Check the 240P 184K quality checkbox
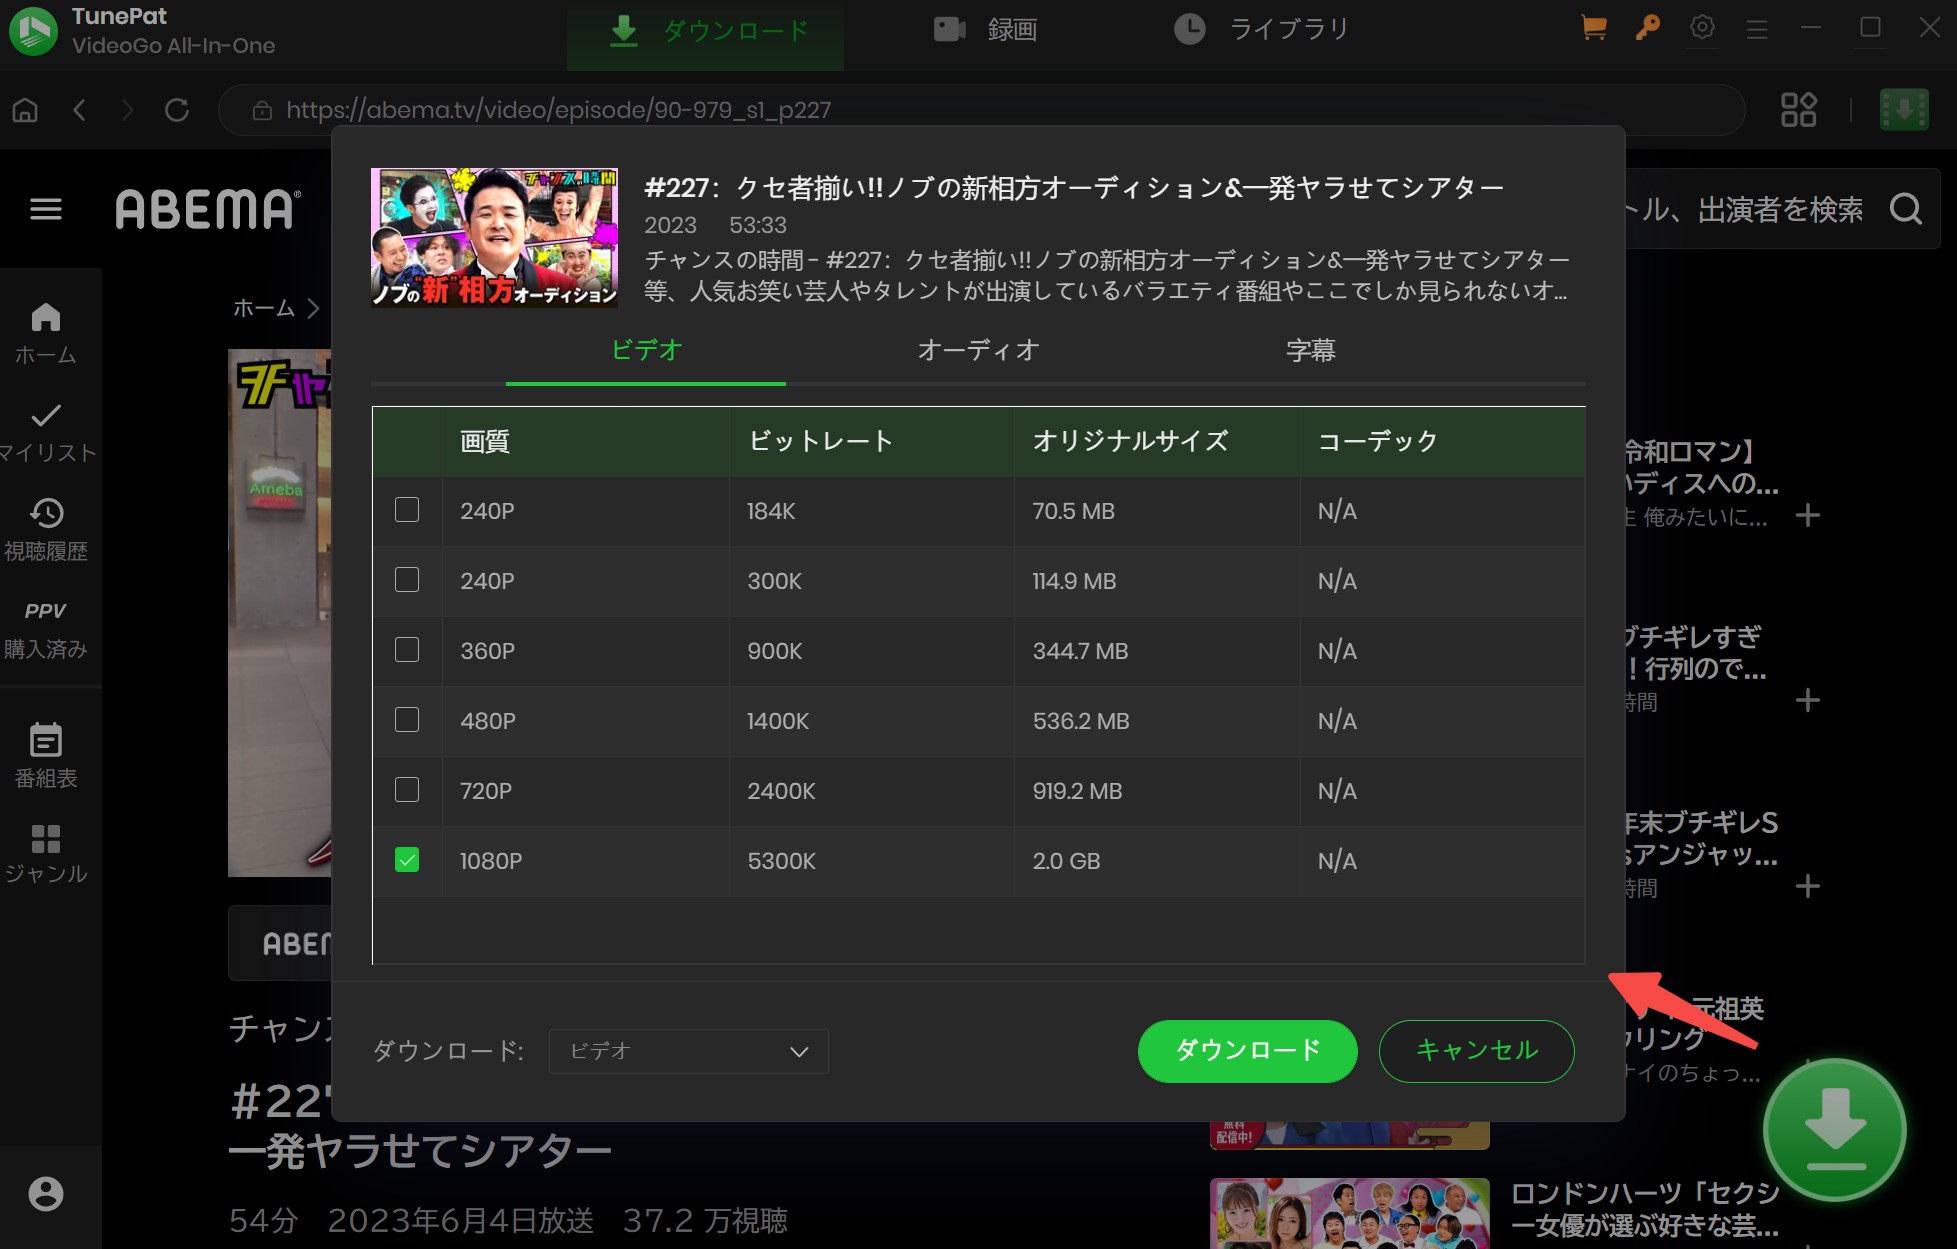 (407, 510)
